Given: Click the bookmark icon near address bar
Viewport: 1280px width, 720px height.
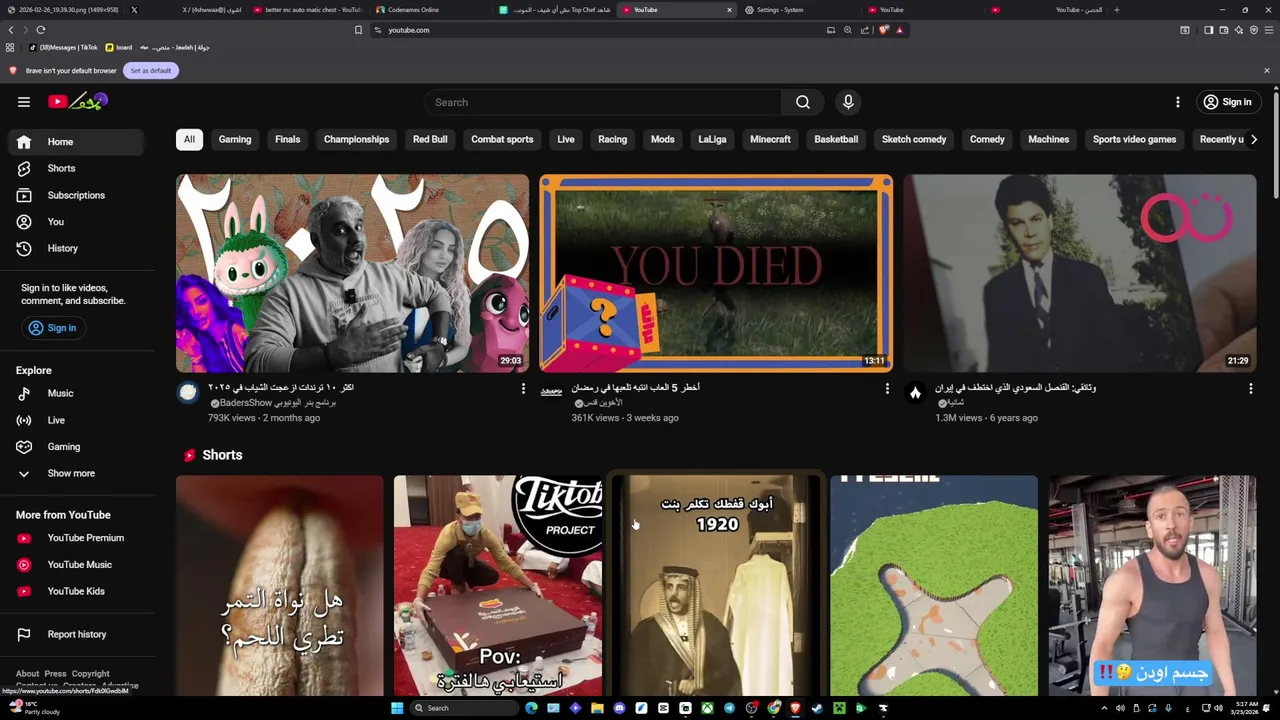Looking at the screenshot, I should tap(358, 30).
